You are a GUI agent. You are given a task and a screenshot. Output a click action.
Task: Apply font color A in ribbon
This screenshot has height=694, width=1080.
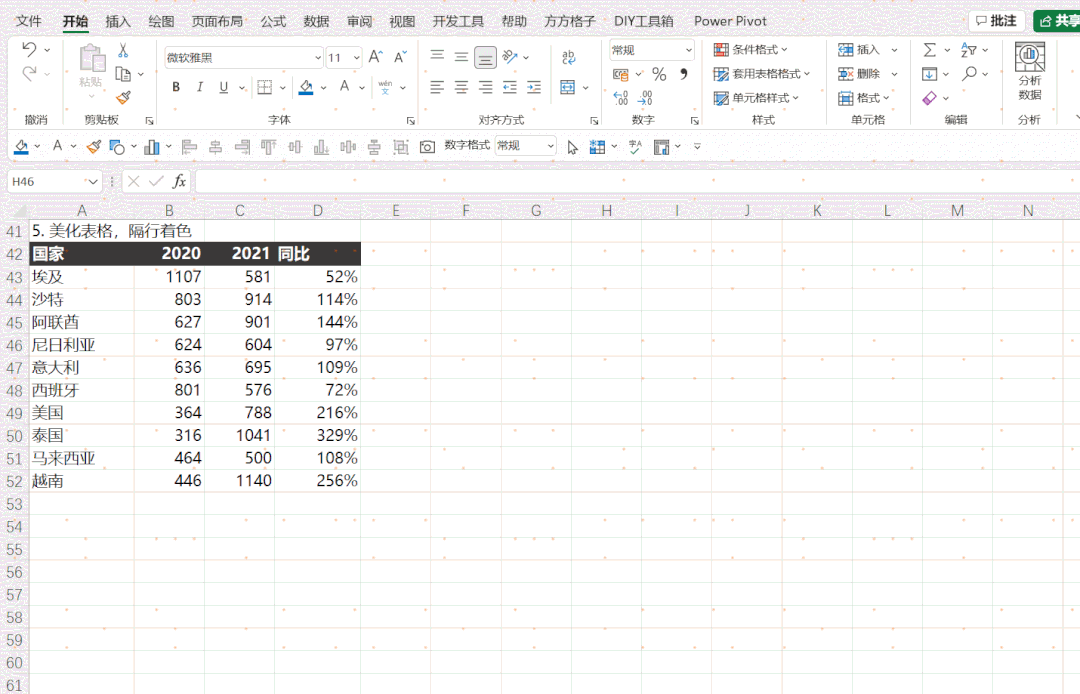(x=344, y=87)
